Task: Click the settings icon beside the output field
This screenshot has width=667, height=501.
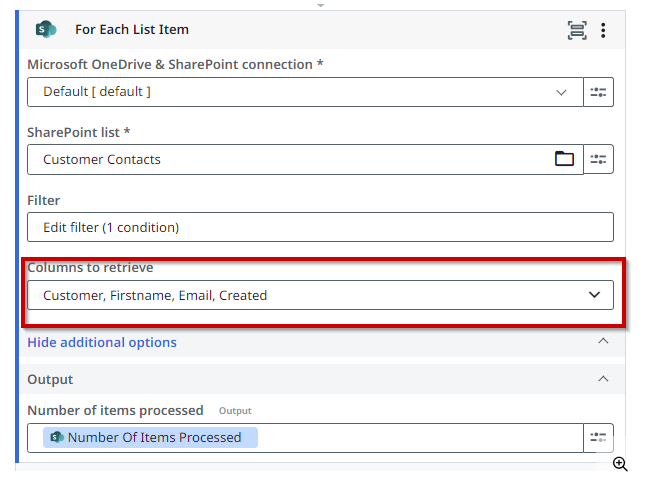Action: coord(598,437)
